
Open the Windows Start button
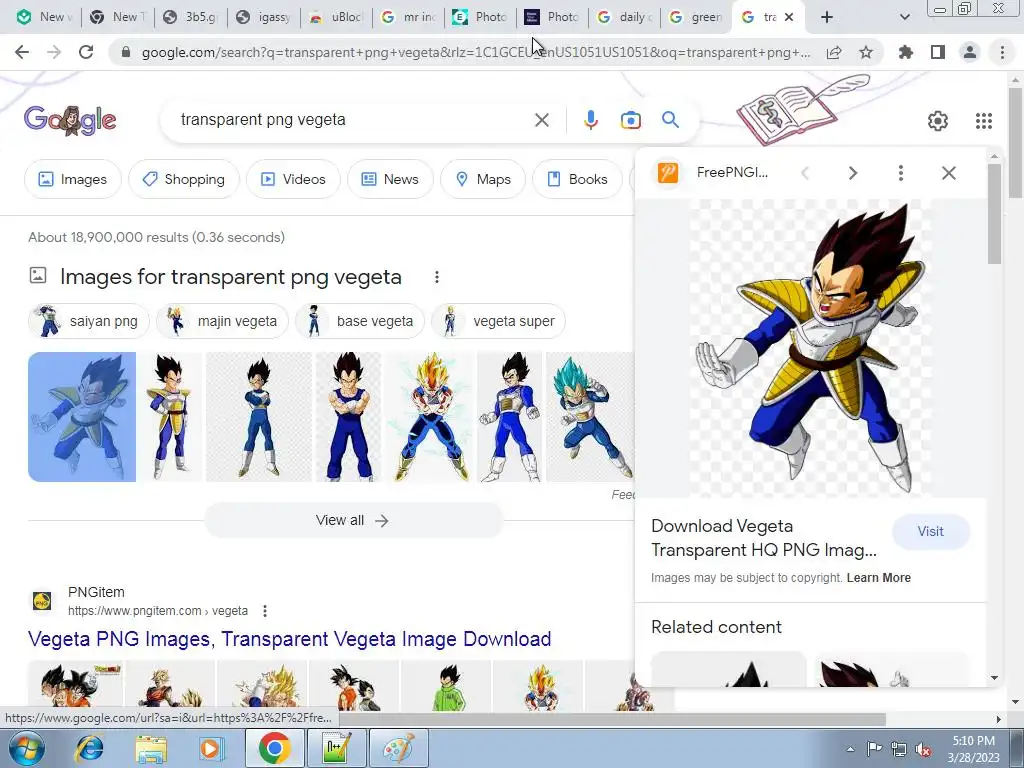(x=26, y=748)
